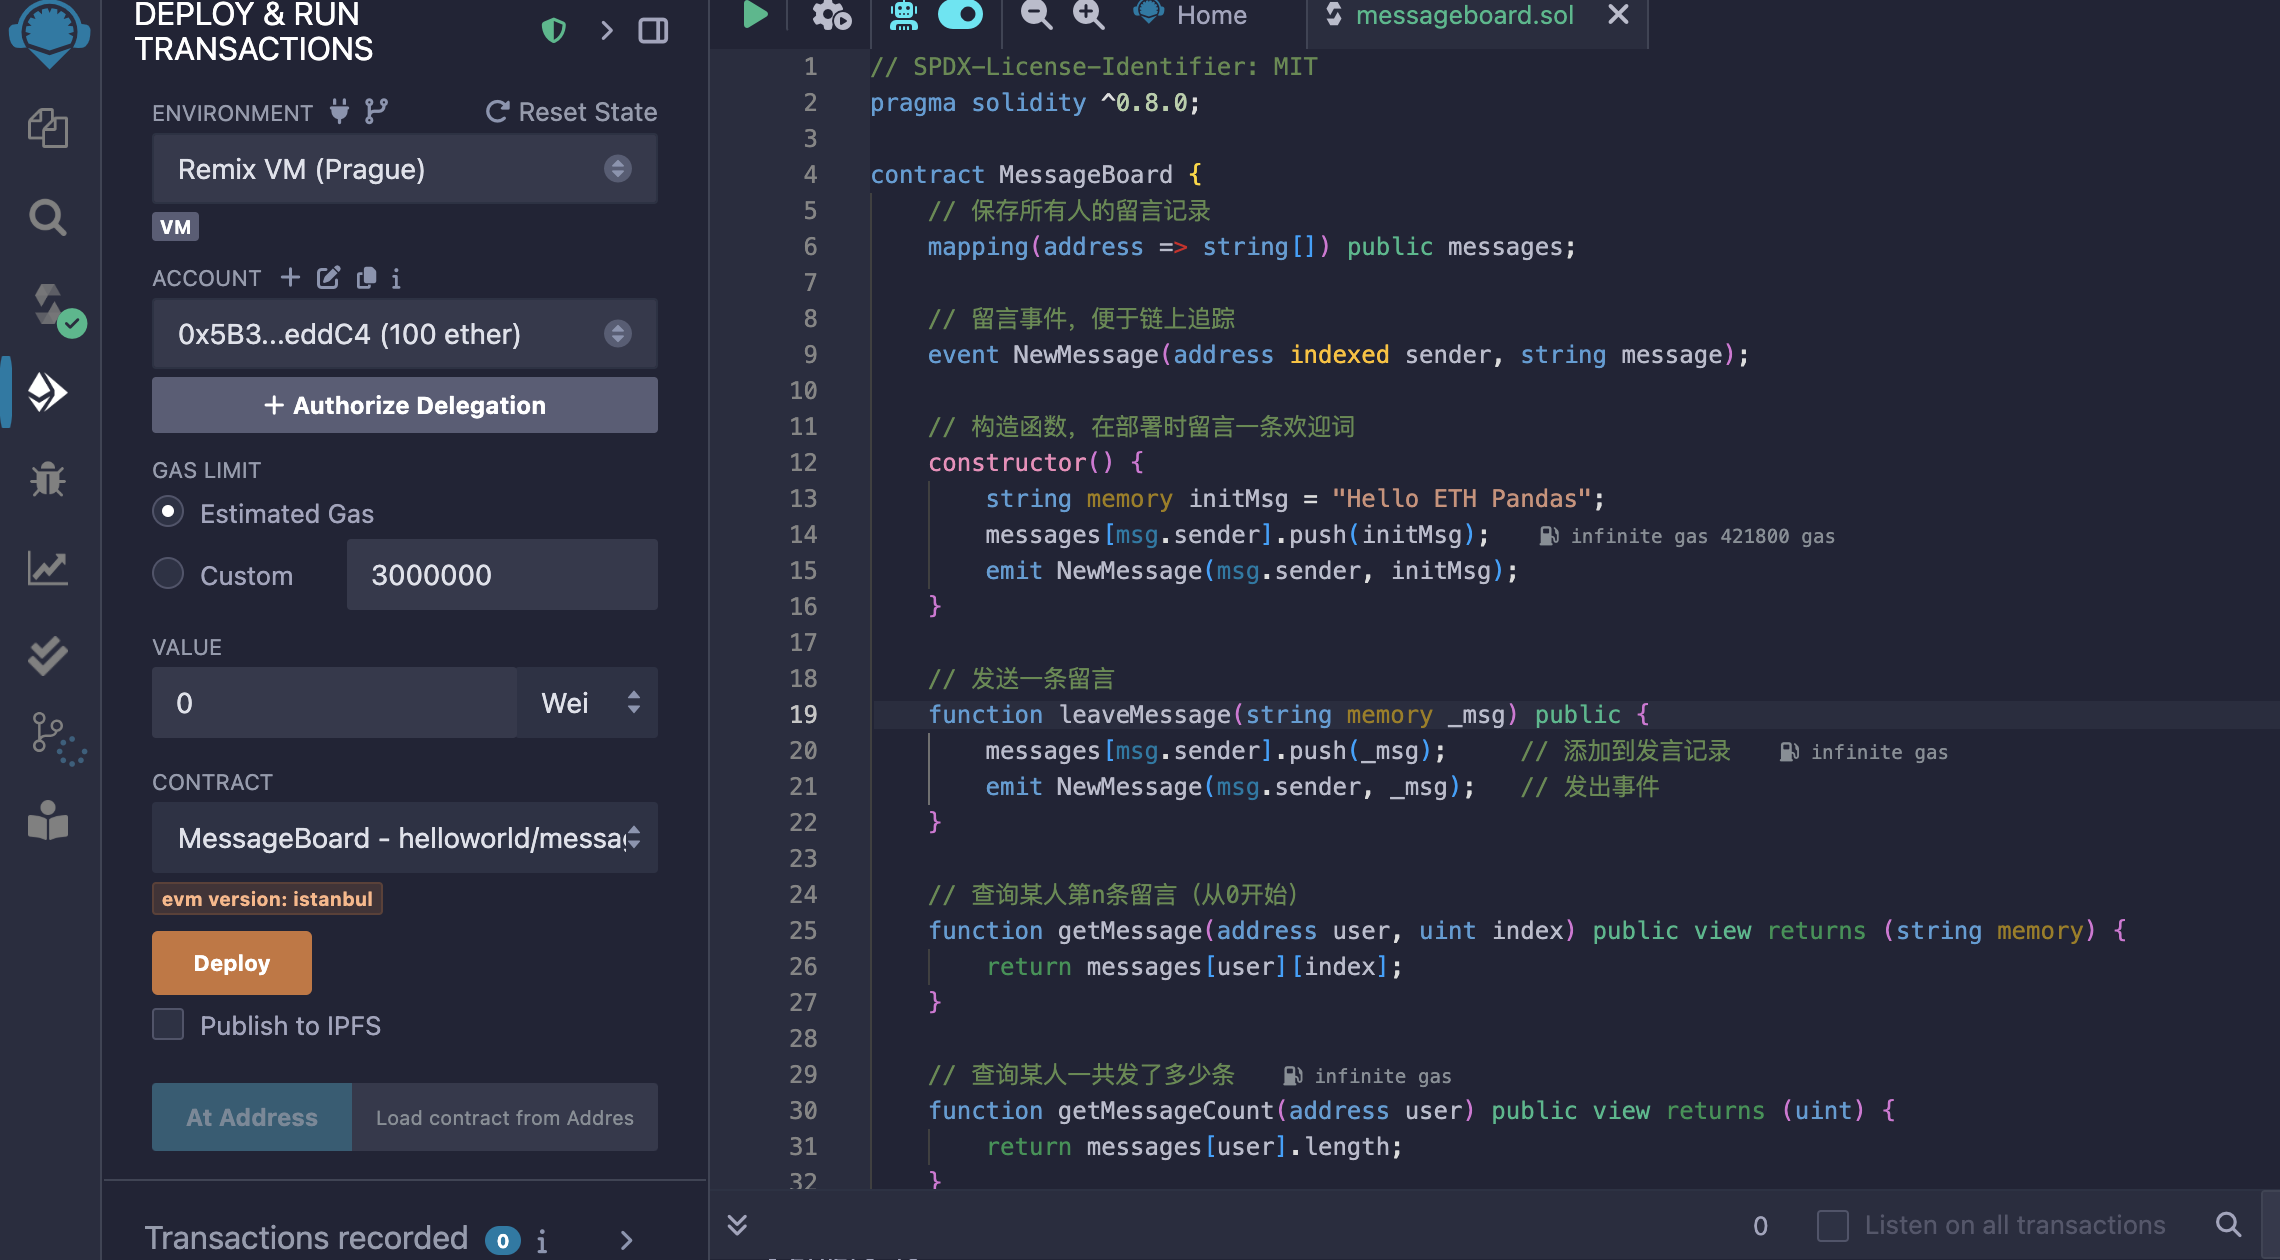
Task: Collapse the terminal with double chevron
Action: click(x=737, y=1224)
